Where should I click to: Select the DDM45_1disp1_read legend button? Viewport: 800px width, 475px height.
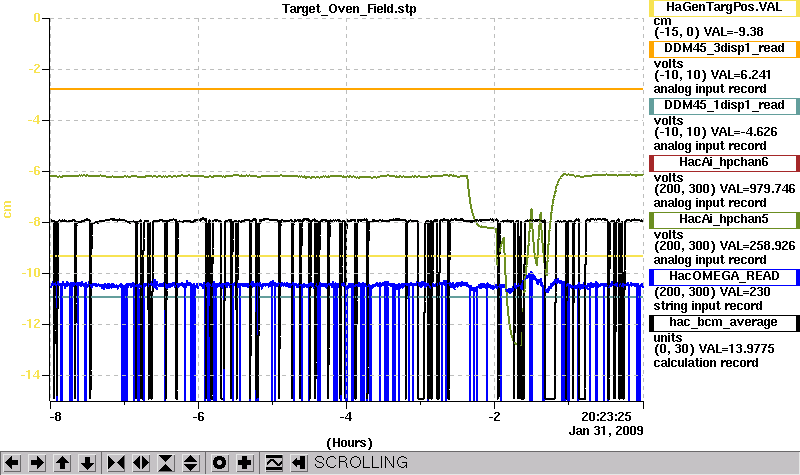[x=724, y=106]
